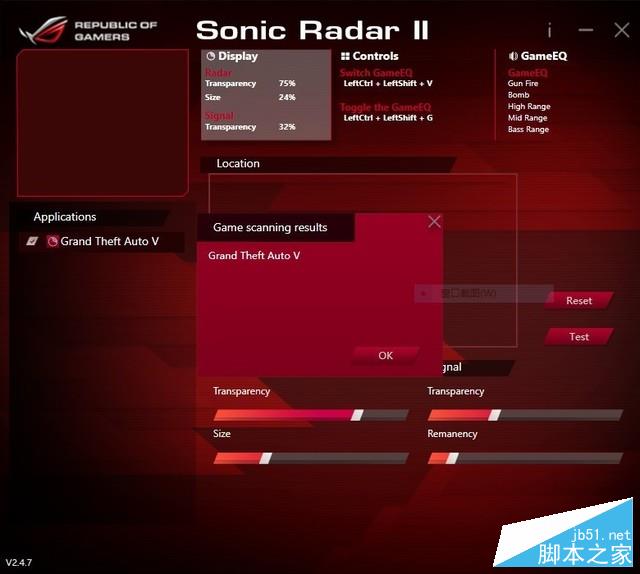Select the High Range GameEQ preset
The width and height of the screenshot is (640, 574).
(529, 106)
